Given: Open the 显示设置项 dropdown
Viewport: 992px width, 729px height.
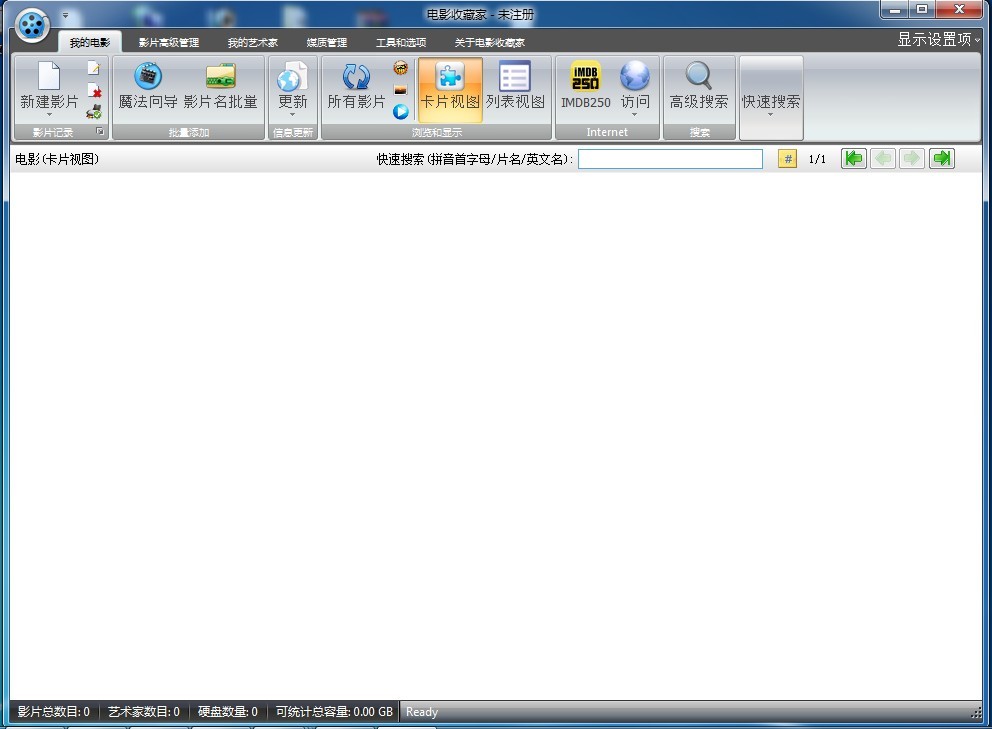Looking at the screenshot, I should coord(939,39).
